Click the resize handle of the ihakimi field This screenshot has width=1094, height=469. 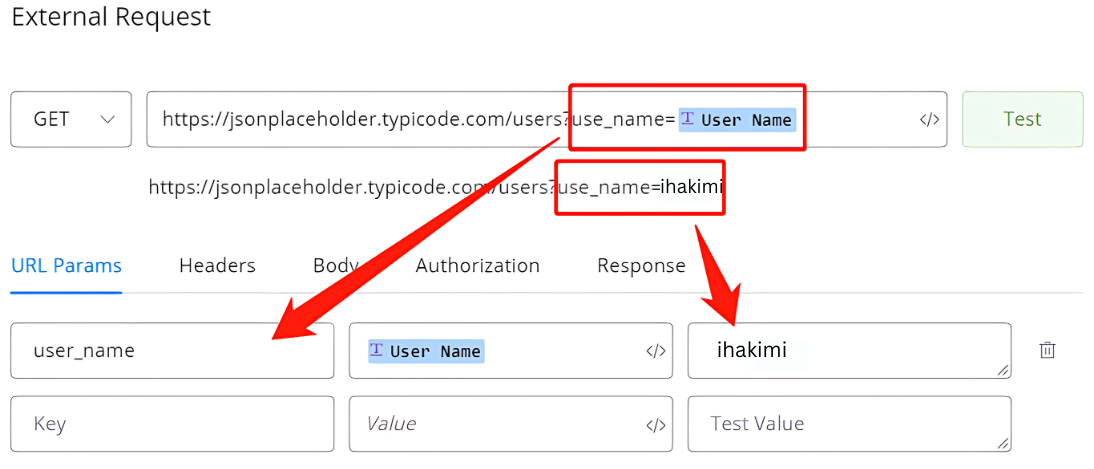coord(1003,372)
